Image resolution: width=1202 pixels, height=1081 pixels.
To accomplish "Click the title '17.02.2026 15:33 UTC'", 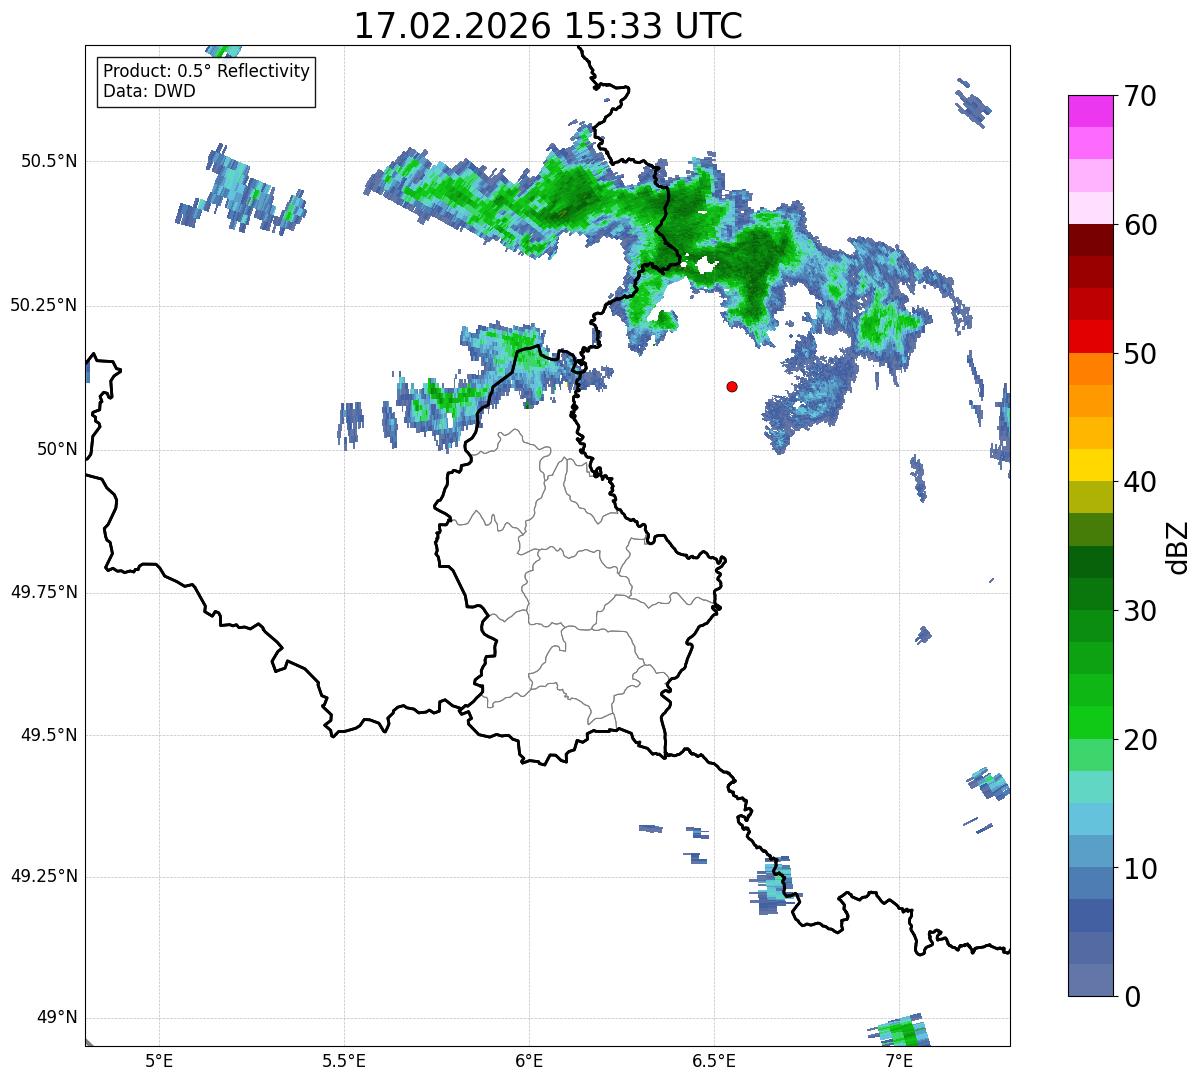I will (x=548, y=26).
